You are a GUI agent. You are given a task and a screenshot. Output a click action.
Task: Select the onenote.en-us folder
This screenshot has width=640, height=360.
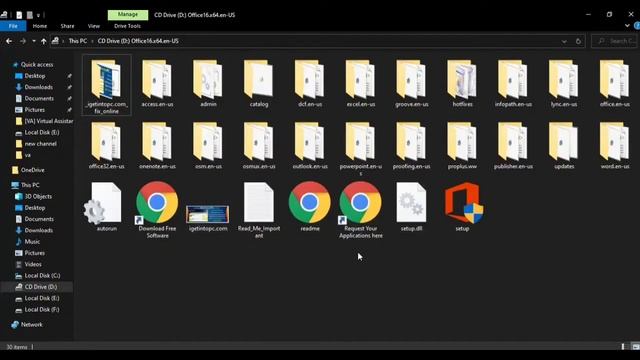pyautogui.click(x=157, y=146)
